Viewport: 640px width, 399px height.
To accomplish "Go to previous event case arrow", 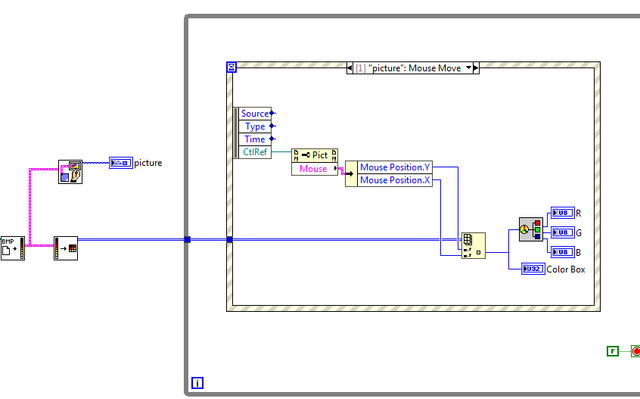I will 349,68.
